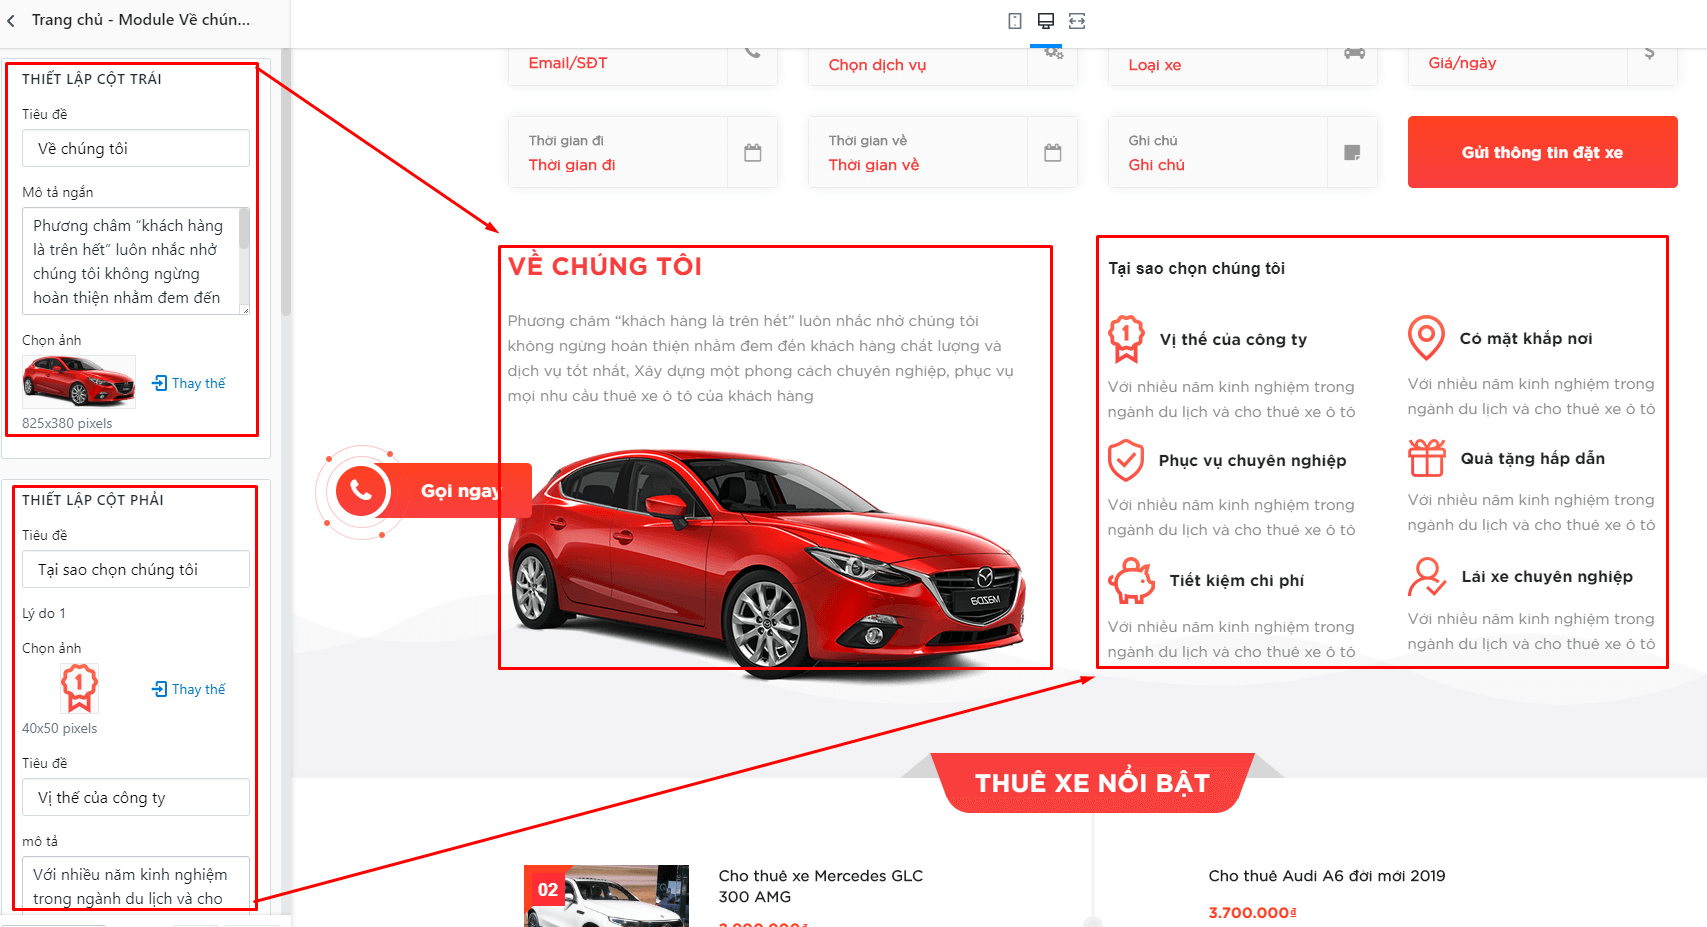Select the red car image thumbnail
Viewport: 1707px width, 927px height.
click(x=79, y=382)
